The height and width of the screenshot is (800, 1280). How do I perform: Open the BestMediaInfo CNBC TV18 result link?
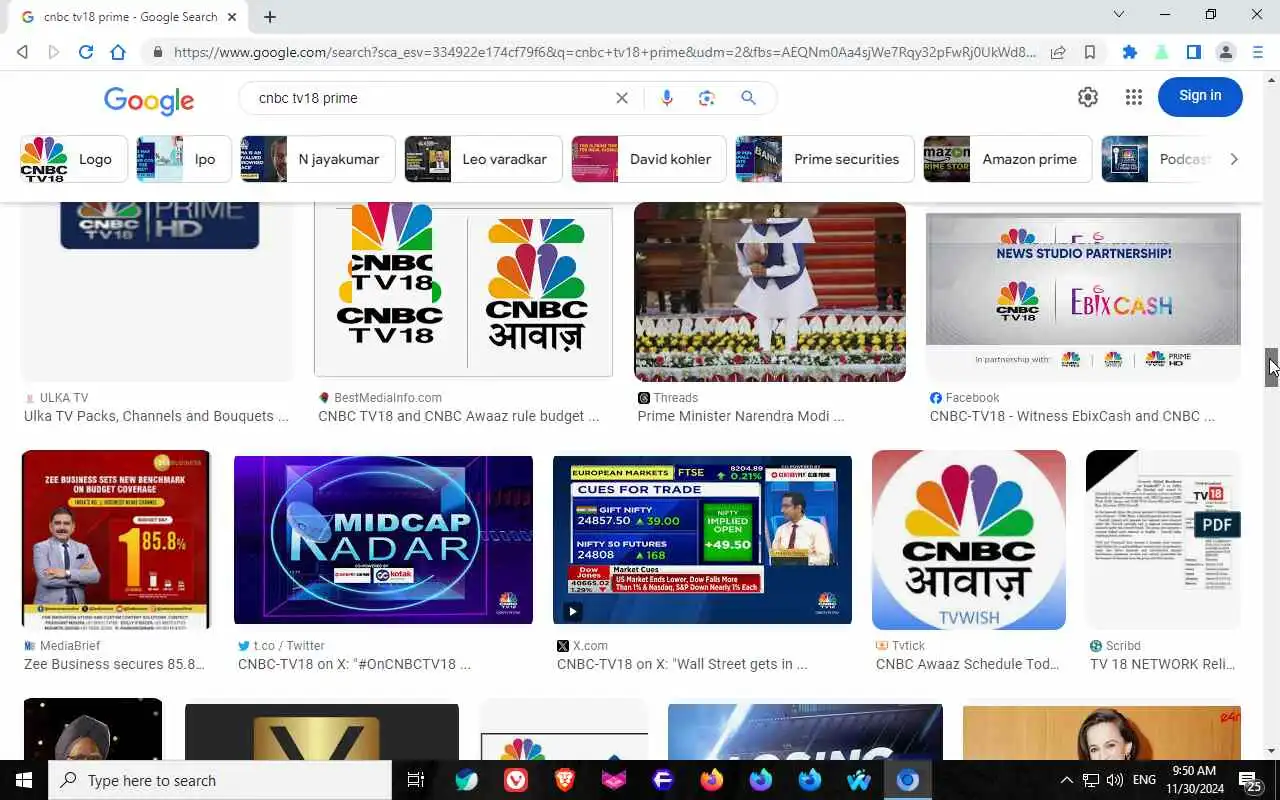point(458,416)
